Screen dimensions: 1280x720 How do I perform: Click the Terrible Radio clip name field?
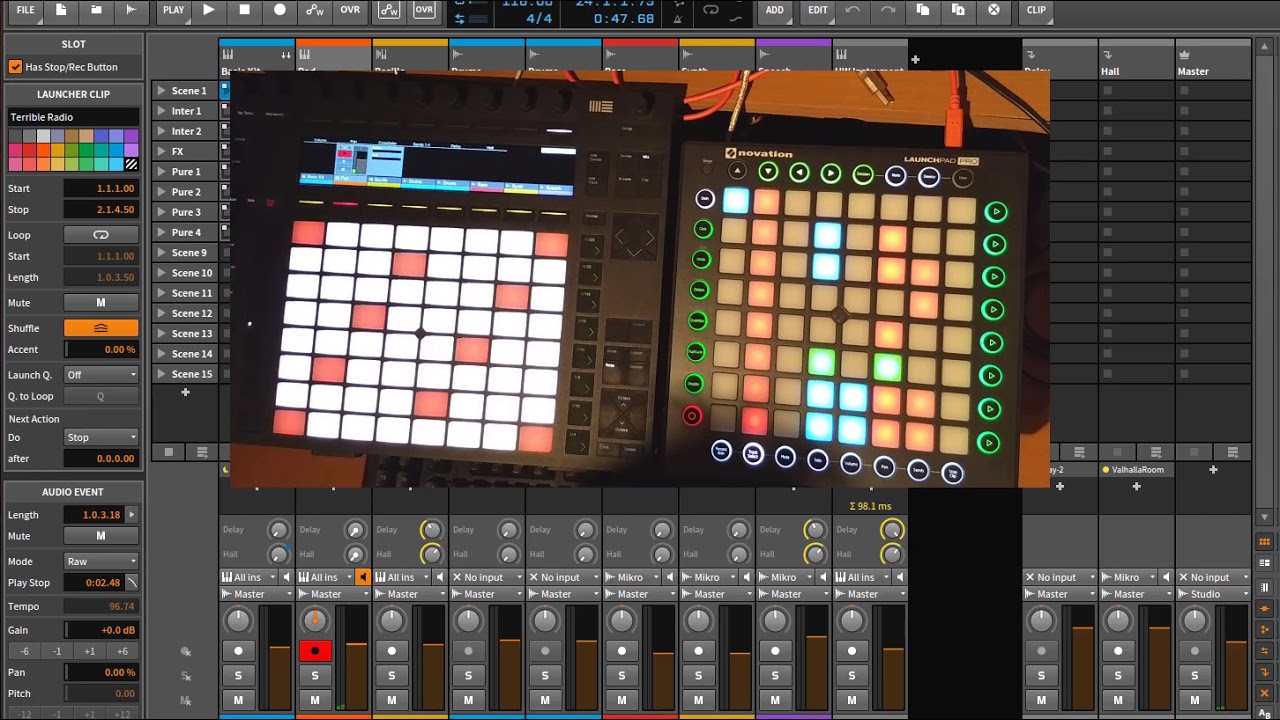[74, 117]
